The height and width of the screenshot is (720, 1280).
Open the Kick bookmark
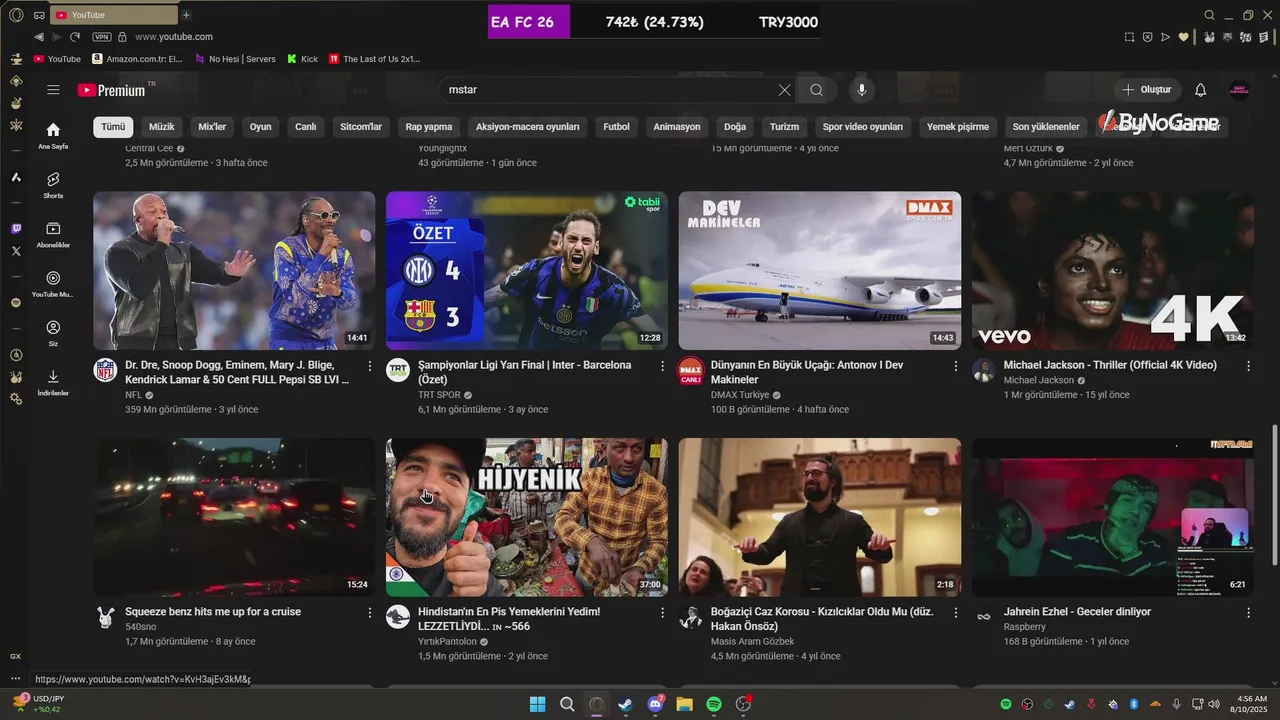302,59
